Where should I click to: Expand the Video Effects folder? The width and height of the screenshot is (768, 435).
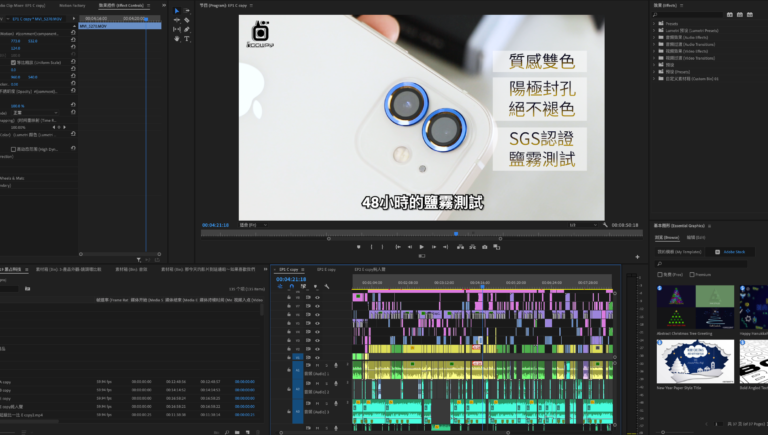pos(656,52)
